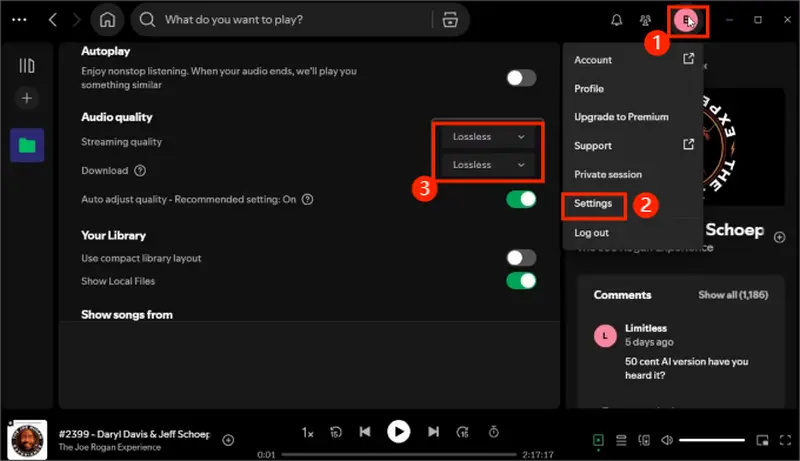Click the Limitless commenter avatar
Screen dimensions: 800x461
tap(605, 336)
